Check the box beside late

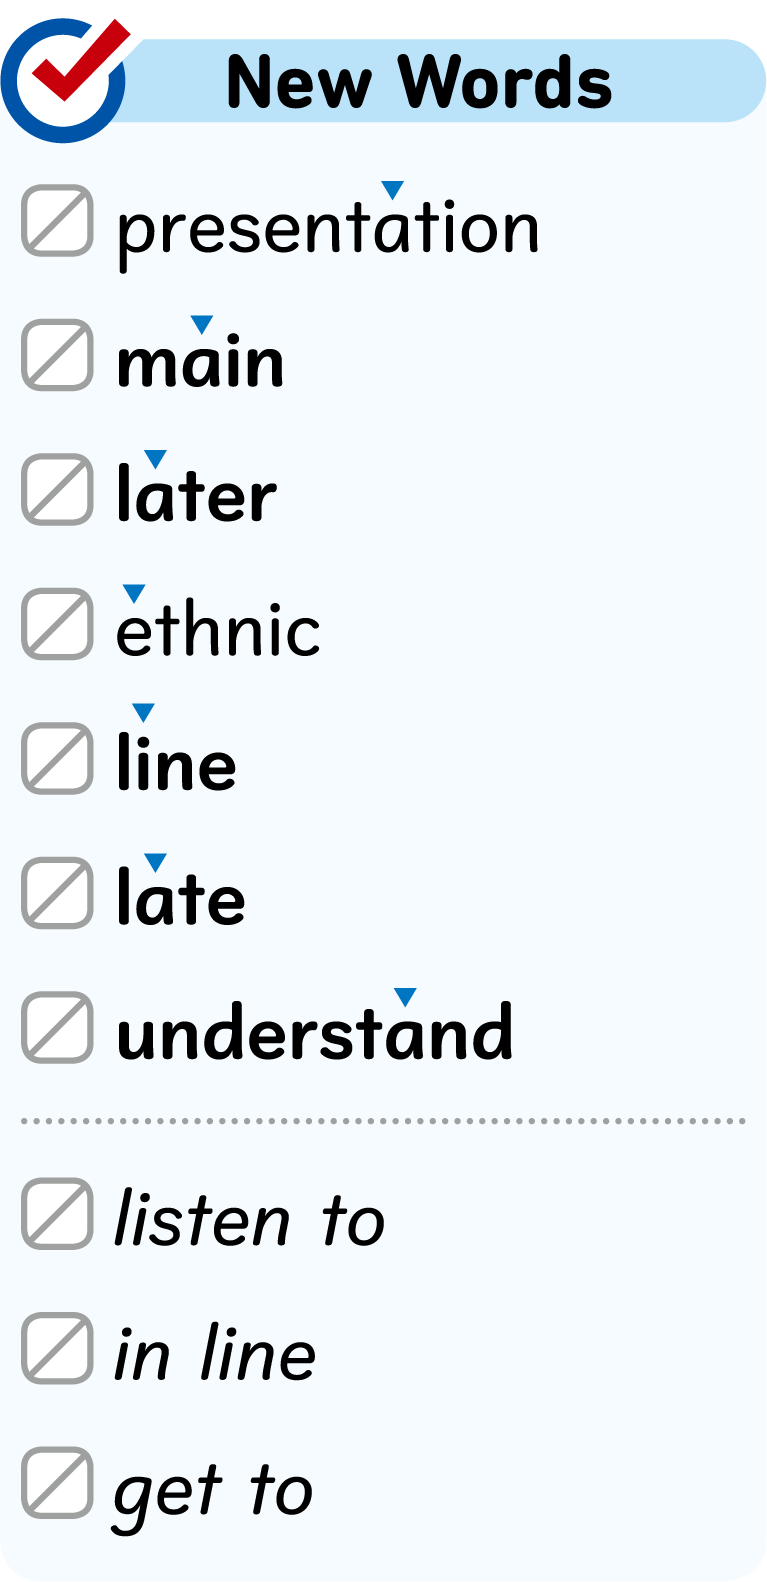58,893
